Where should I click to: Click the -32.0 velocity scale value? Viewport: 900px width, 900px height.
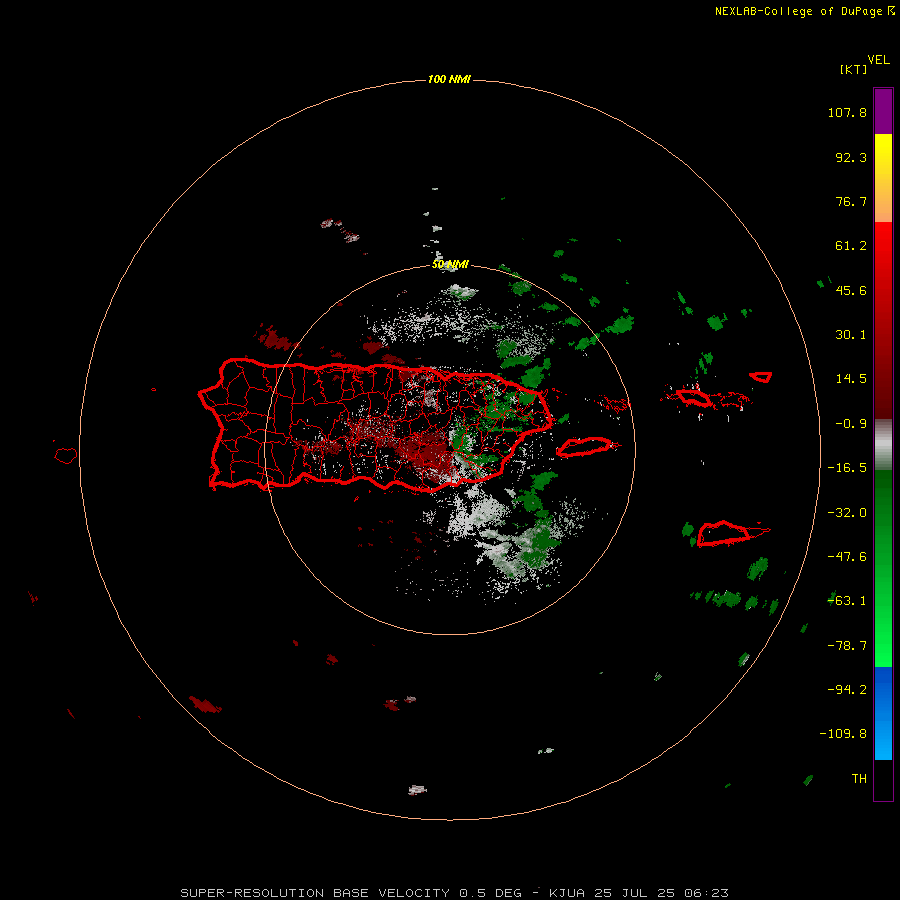pos(847,513)
